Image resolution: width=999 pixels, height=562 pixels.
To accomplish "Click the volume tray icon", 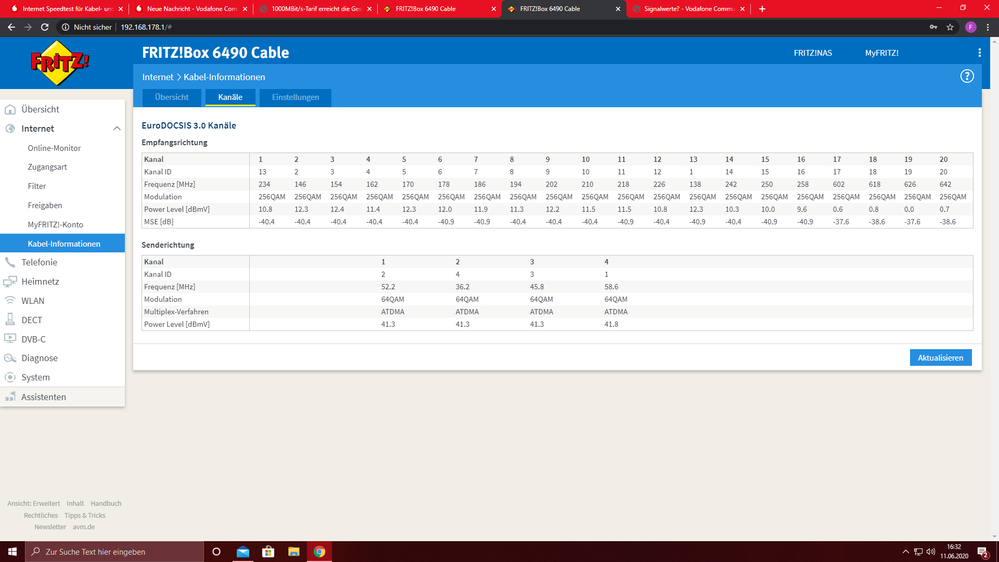I will tap(931, 552).
